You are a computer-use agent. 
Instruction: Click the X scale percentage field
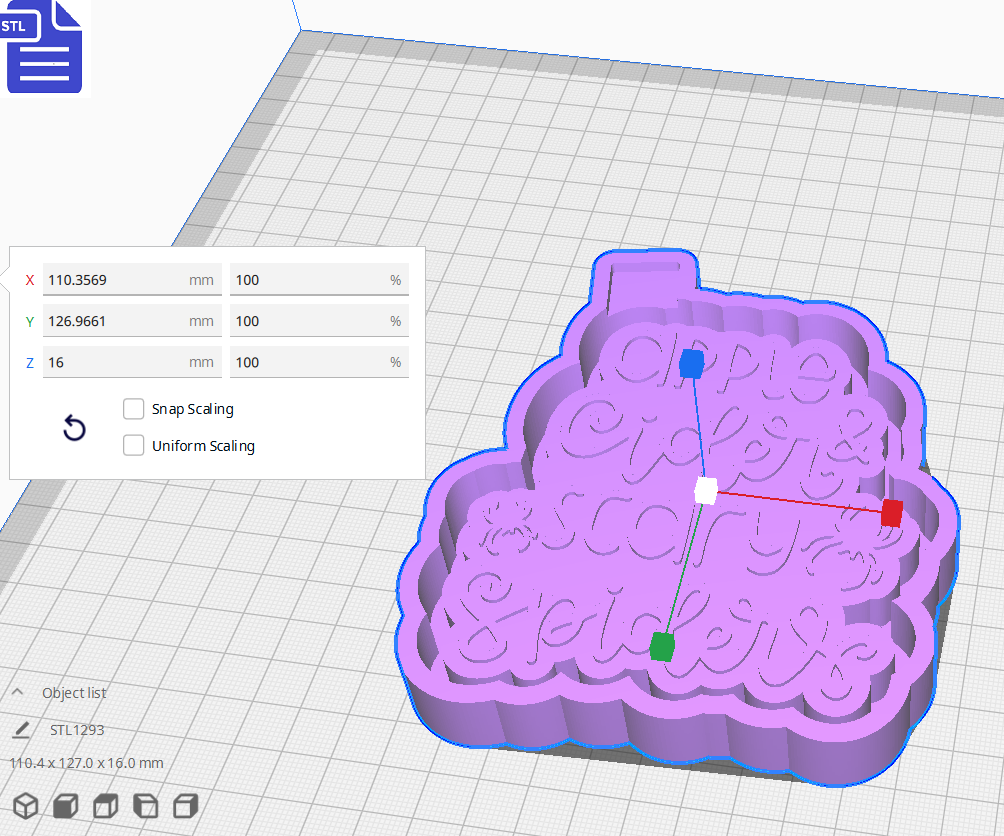click(318, 279)
